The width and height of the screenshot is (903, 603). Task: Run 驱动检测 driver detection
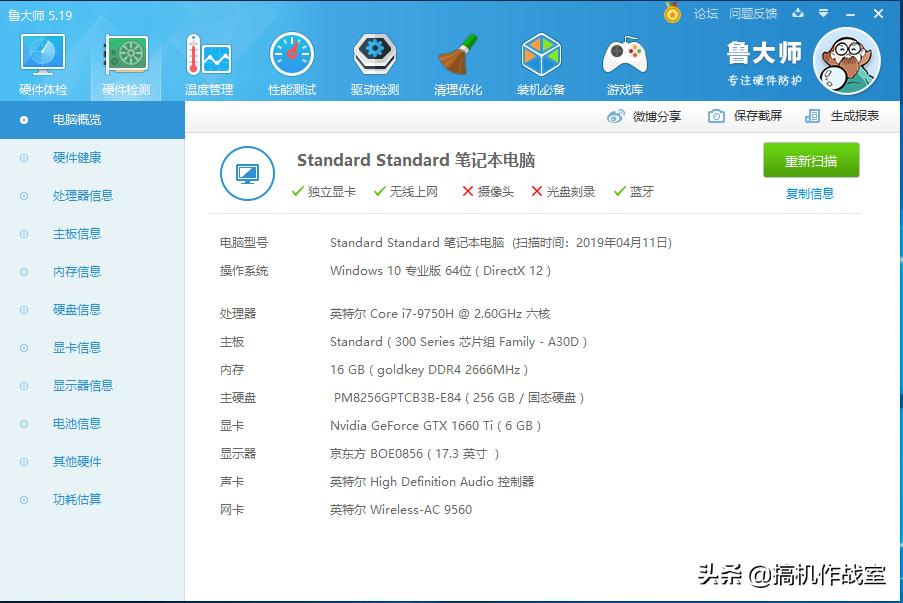coord(375,62)
